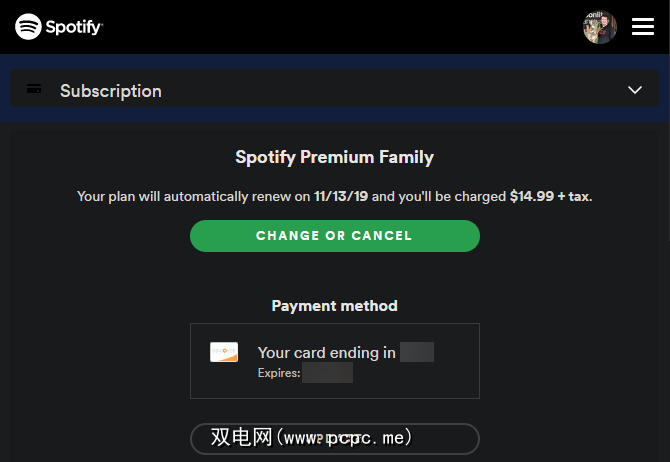670x462 pixels.
Task: Open the profile avatar picture
Action: 600,27
